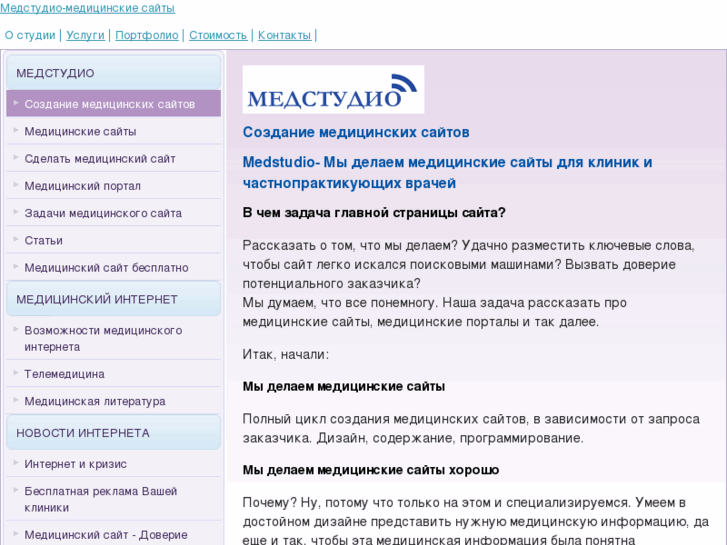Viewport: 727px width, 545px height.
Task: Click the МЕДСТУДИО sidebar section header
Action: pos(114,73)
